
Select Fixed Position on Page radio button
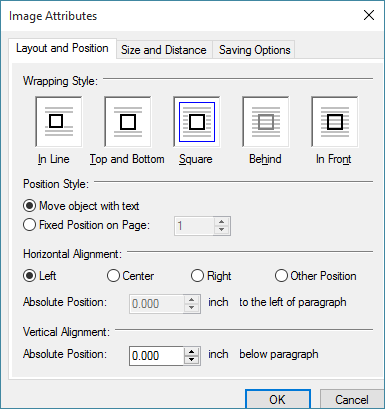tap(29, 225)
